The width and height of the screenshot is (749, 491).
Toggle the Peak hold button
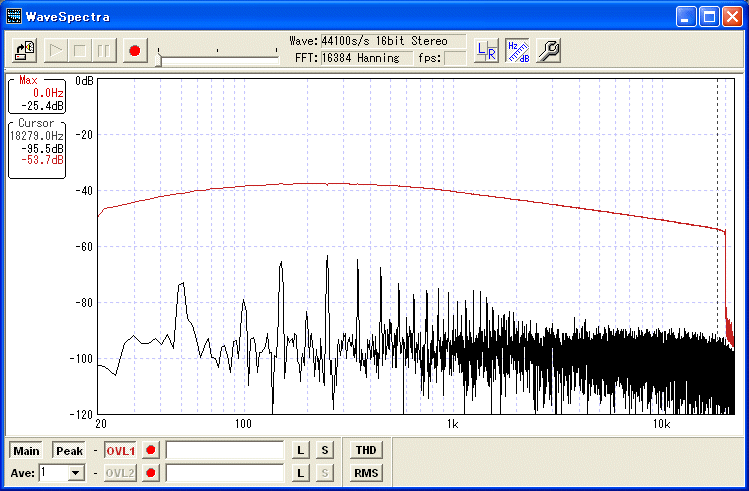[69, 451]
